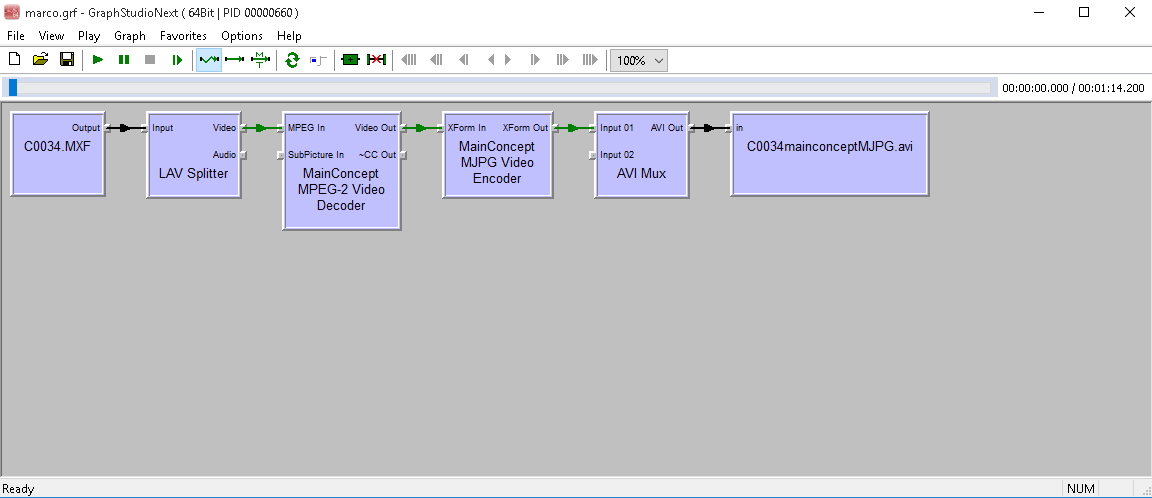
Task: Click the 00:00:00.000 / 00:01:14.200 time display
Action: pyautogui.click(x=1073, y=88)
